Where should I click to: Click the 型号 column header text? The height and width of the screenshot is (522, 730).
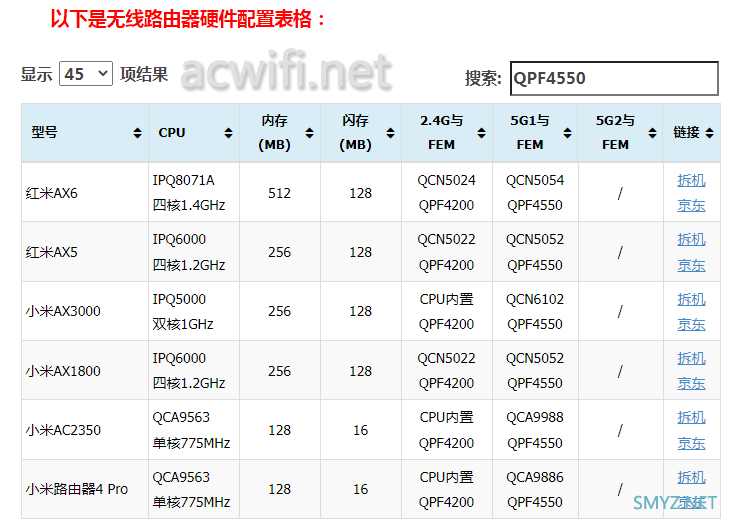tap(44, 133)
